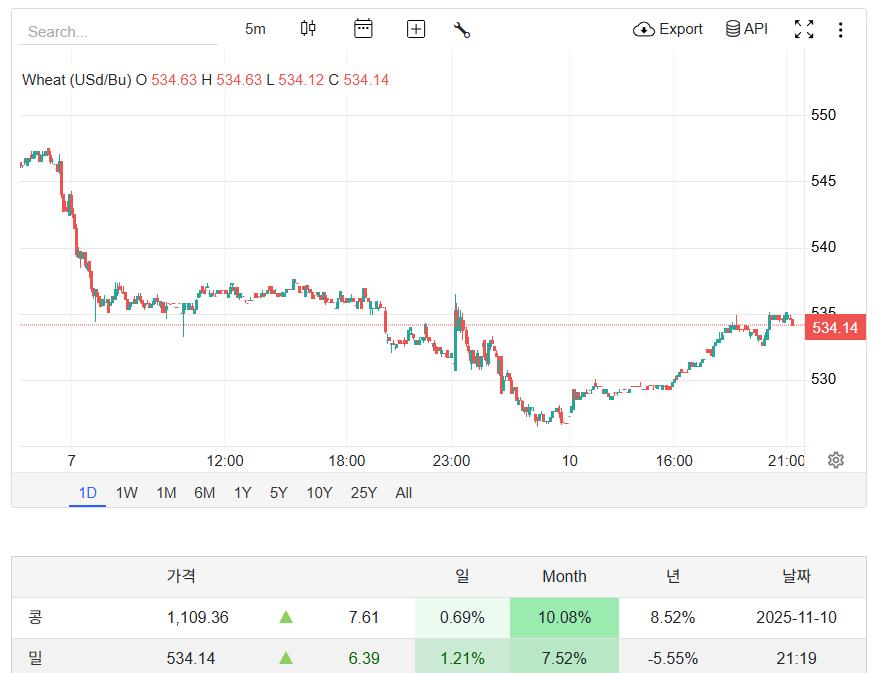The image size is (889, 673).
Task: Open the candlestick chart type selector
Action: click(308, 29)
